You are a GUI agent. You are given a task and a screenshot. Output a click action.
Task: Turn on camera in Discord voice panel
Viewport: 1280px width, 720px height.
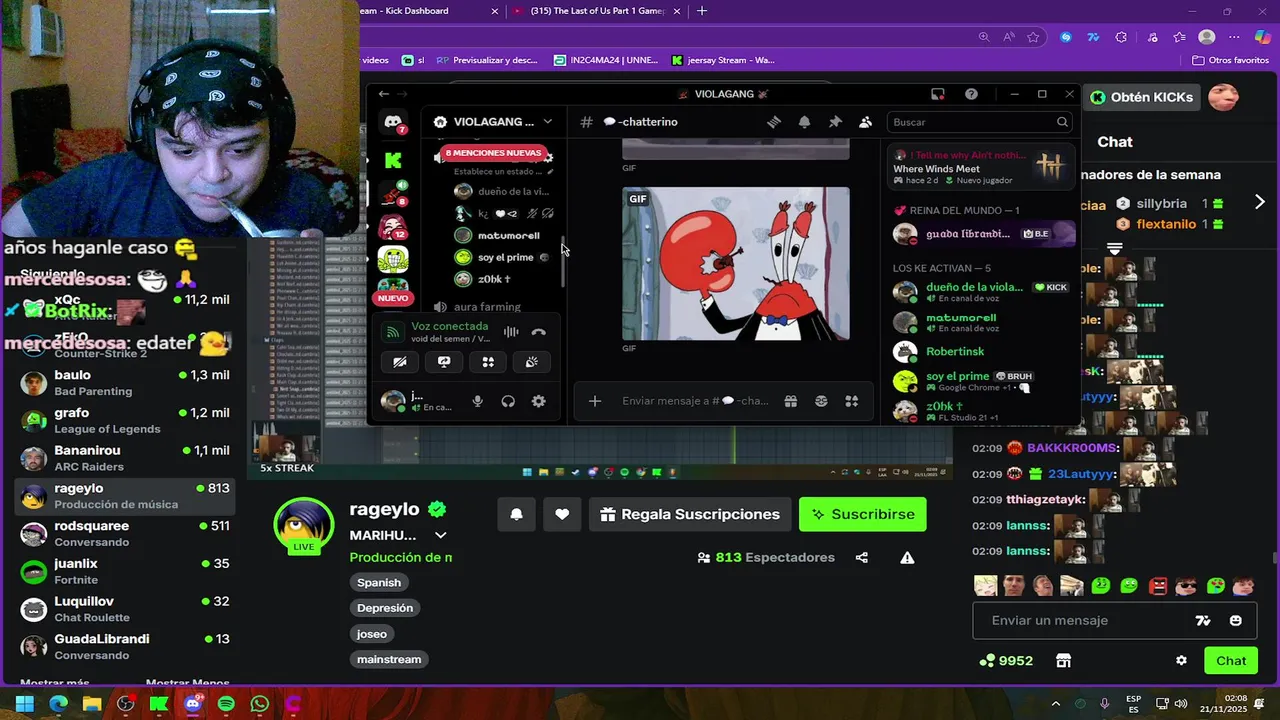tap(400, 362)
